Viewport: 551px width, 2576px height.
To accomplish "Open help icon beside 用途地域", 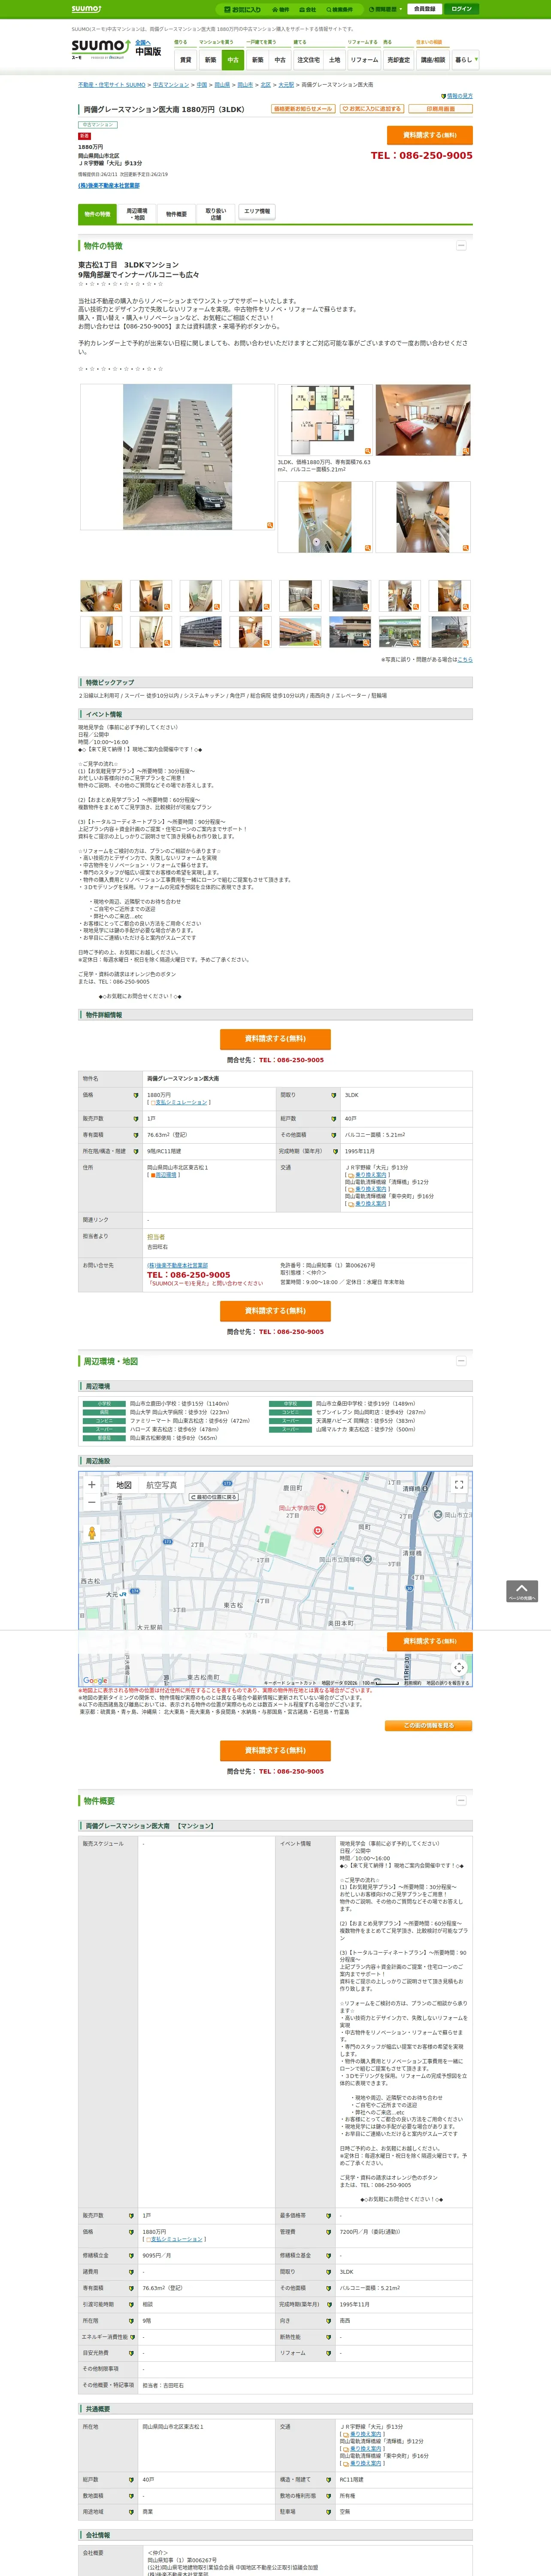I will click(131, 2511).
